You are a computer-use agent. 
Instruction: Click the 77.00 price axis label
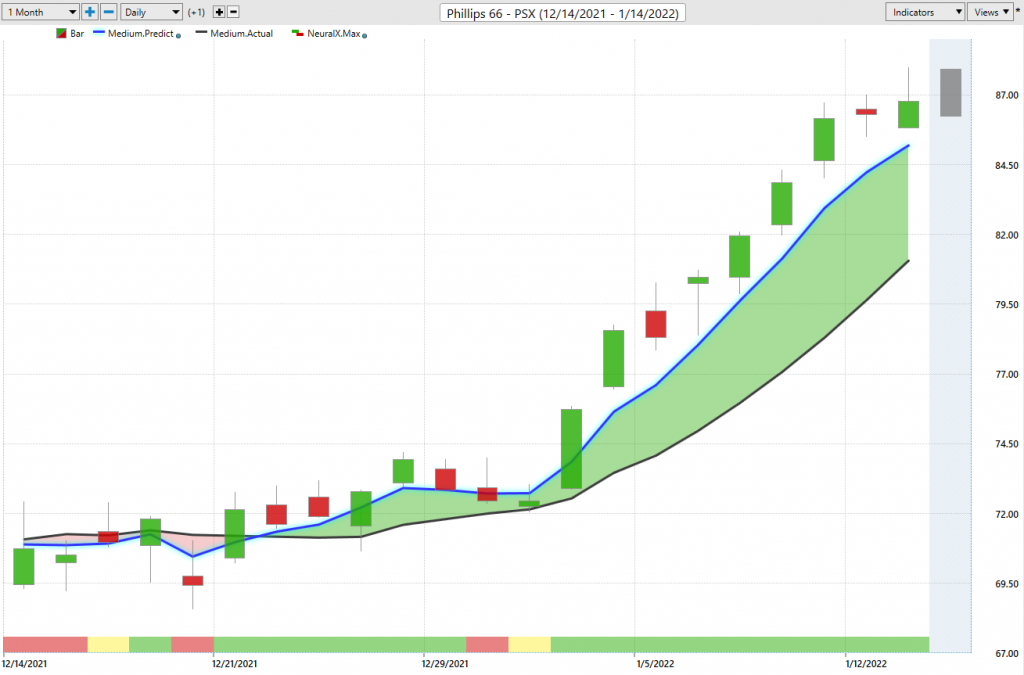click(1006, 374)
